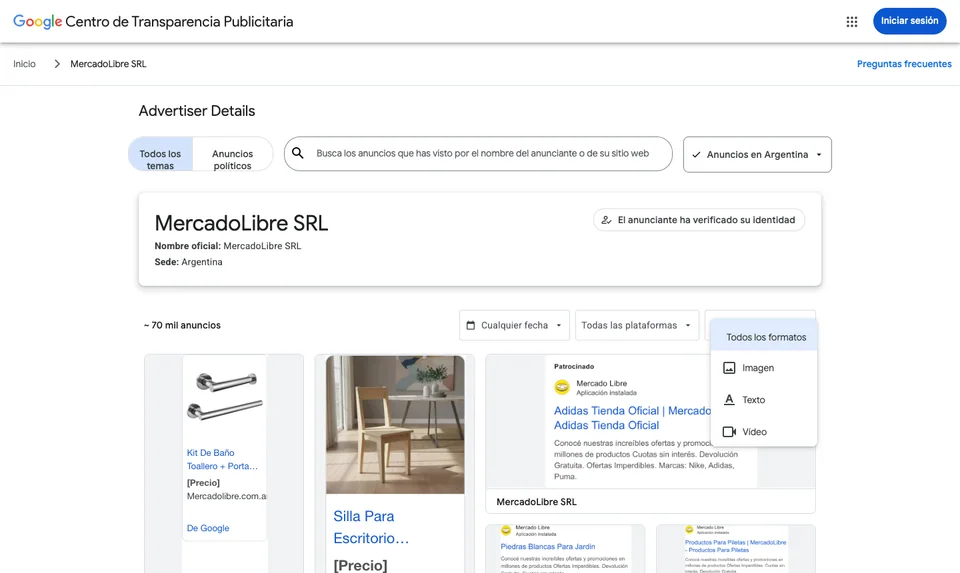Click the MercadoLibre SRL advertiser name heading
The width and height of the screenshot is (960, 573).
pos(241,223)
